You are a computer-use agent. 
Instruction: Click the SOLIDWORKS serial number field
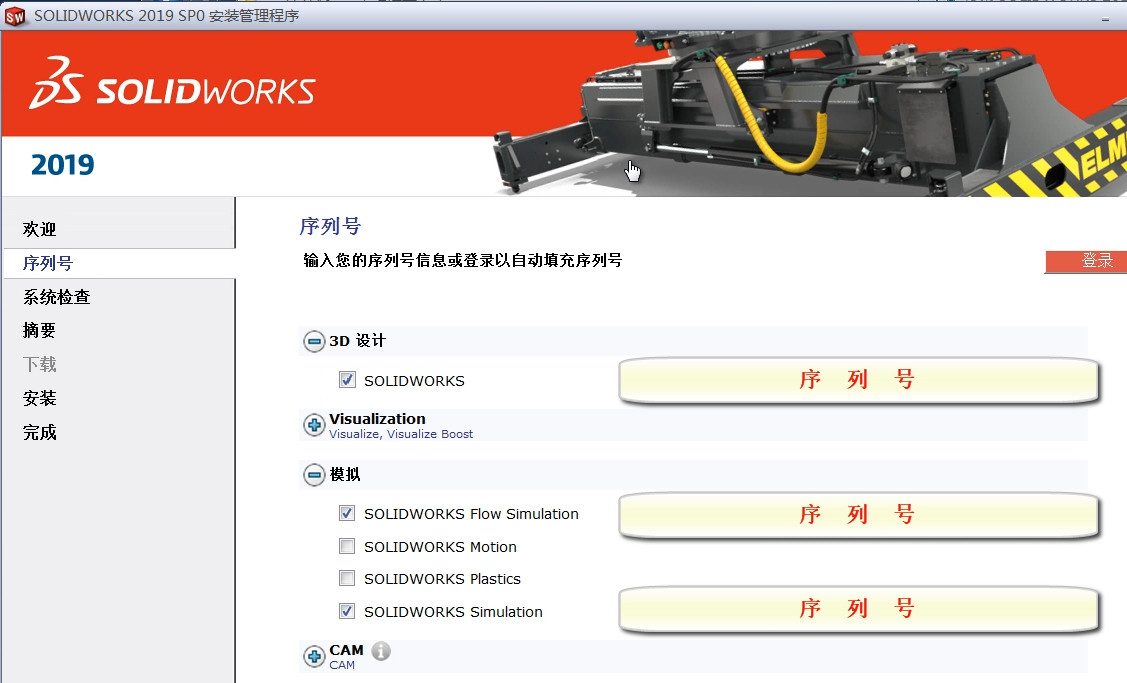tap(858, 380)
